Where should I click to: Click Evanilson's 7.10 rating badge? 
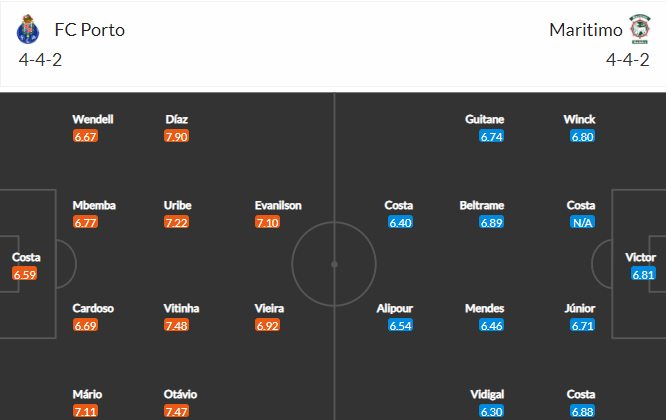[x=267, y=223]
